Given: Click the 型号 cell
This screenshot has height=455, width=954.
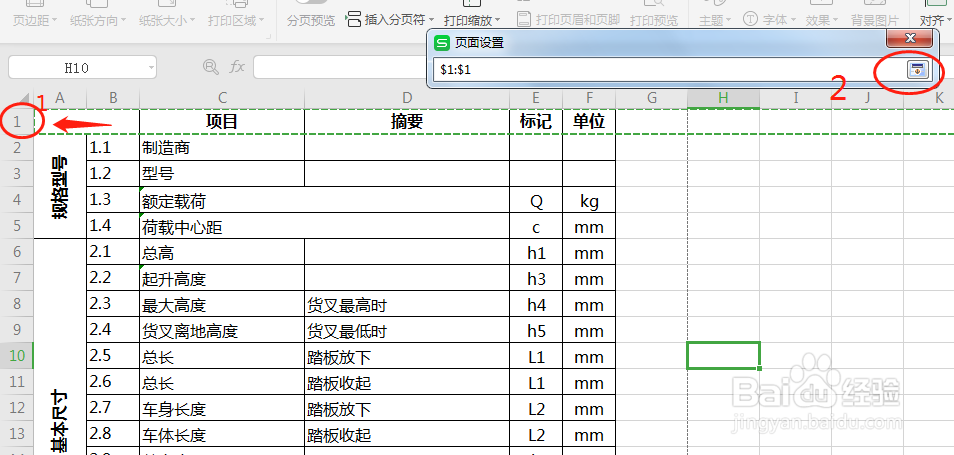Looking at the screenshot, I should (x=222, y=174).
